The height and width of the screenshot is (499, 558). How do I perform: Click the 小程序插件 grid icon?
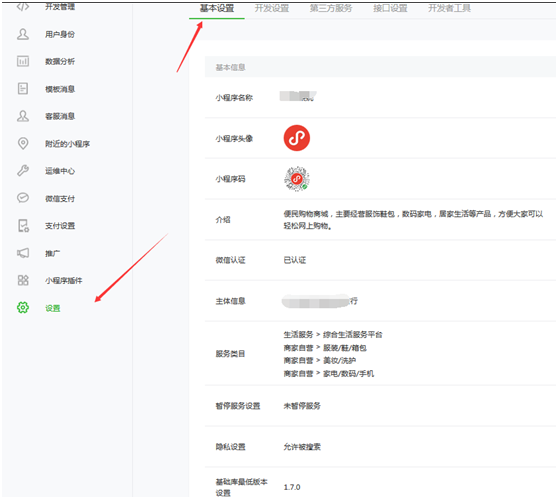[23, 280]
